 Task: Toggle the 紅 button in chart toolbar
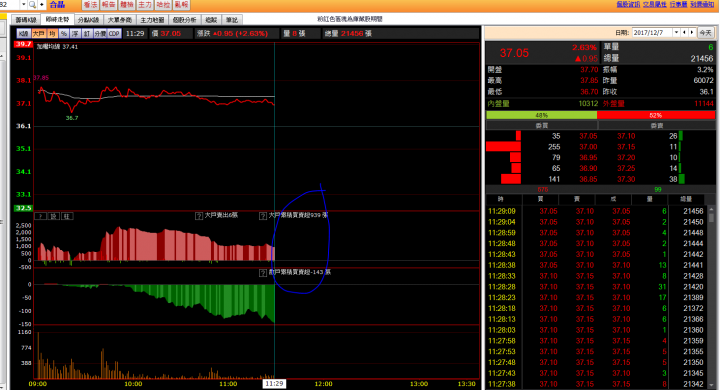[87, 34]
